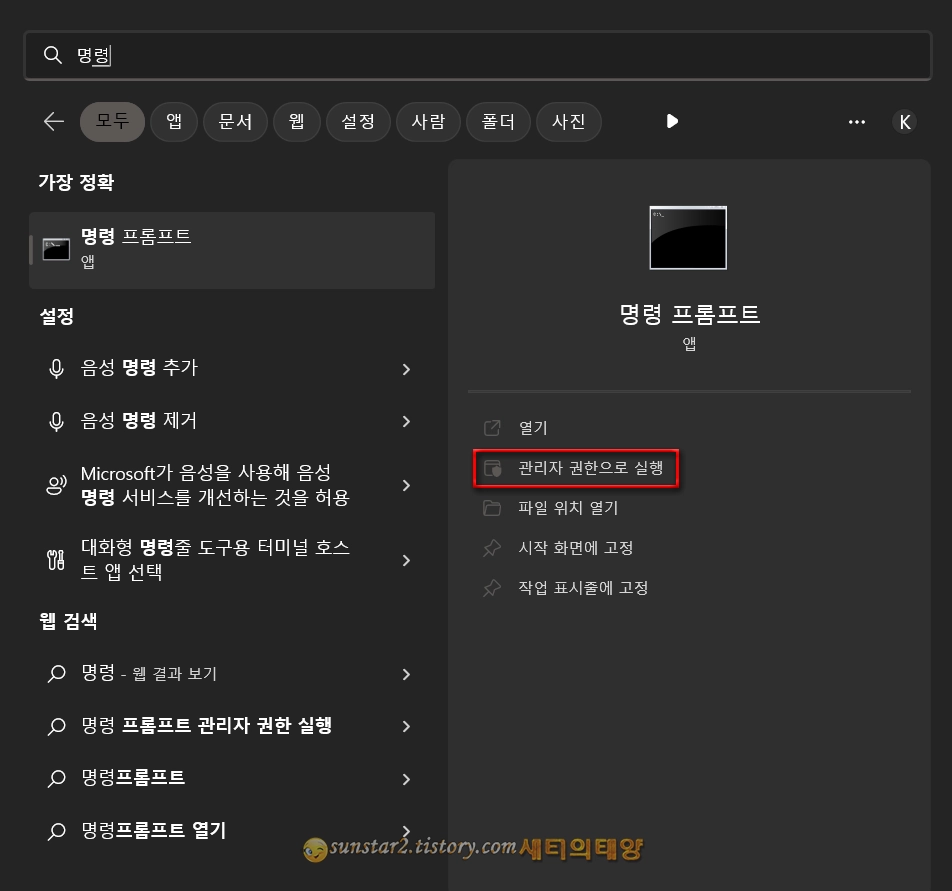This screenshot has height=891, width=952.
Task: Click the search magnifier icon in the search bar
Action: coord(53,56)
